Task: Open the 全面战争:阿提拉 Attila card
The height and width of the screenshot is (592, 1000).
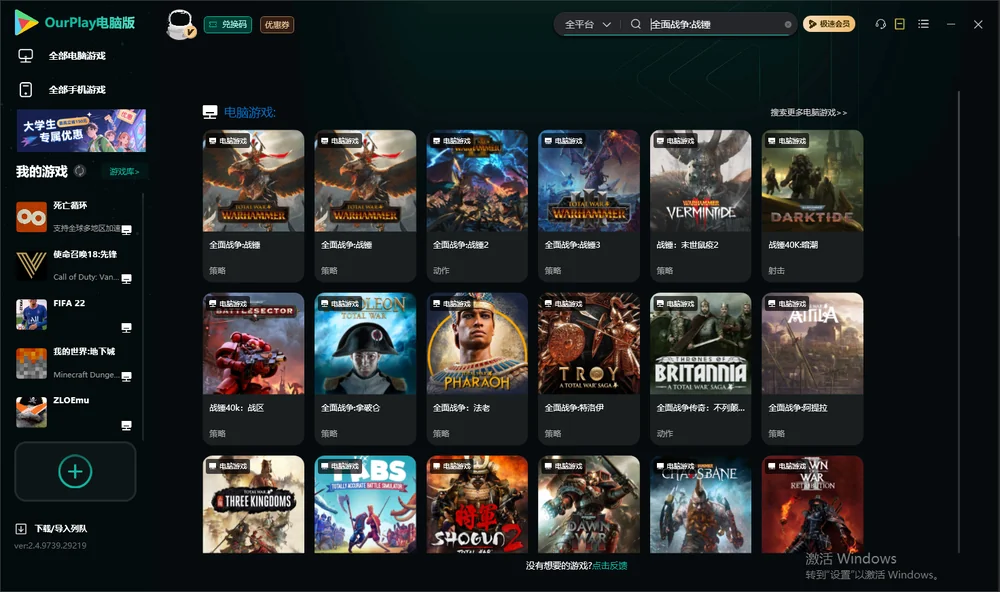Action: (812, 369)
